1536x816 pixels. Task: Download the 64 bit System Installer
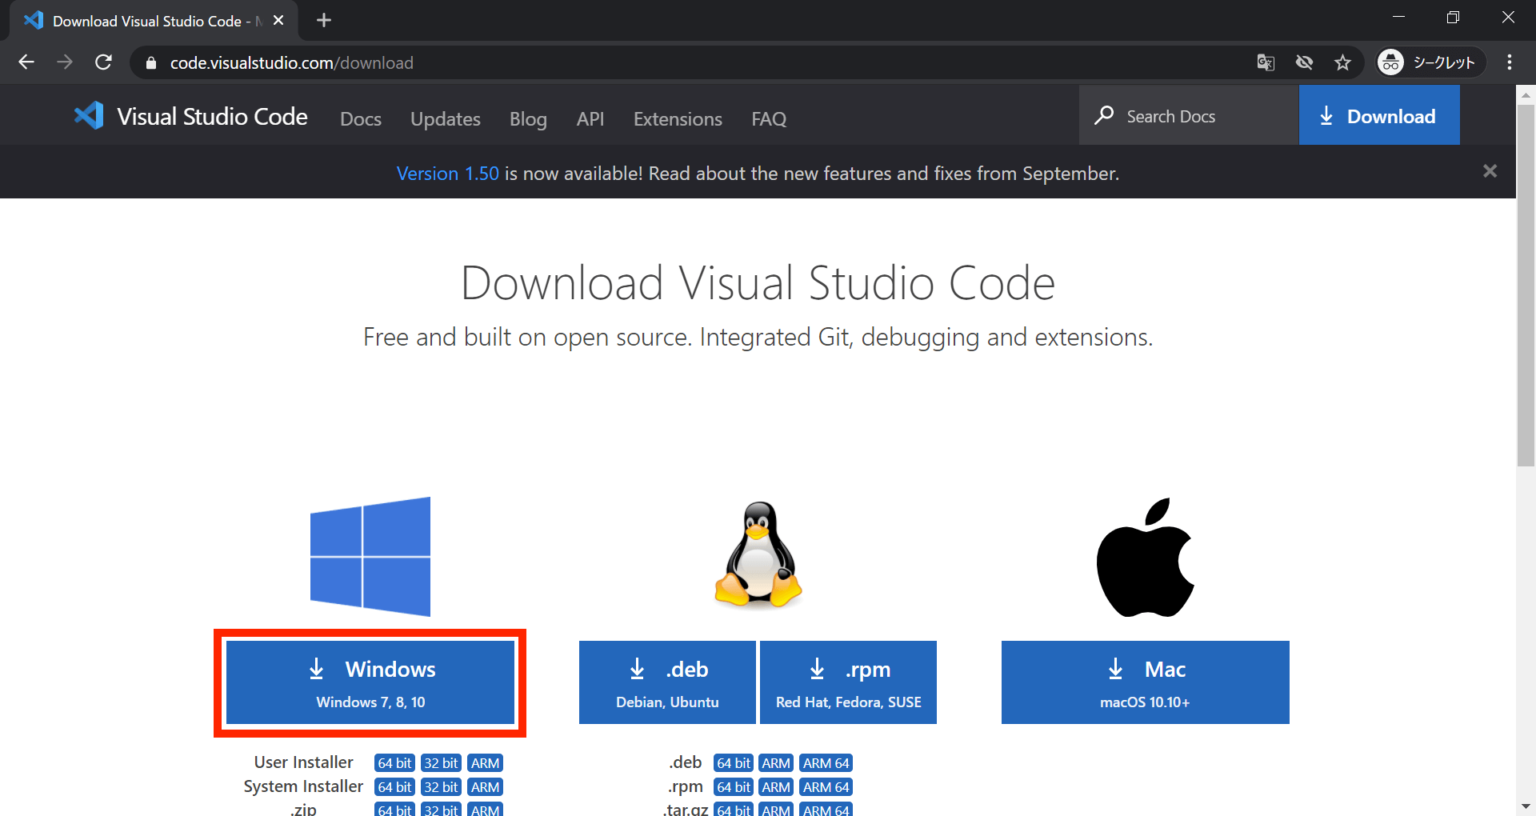(x=394, y=786)
